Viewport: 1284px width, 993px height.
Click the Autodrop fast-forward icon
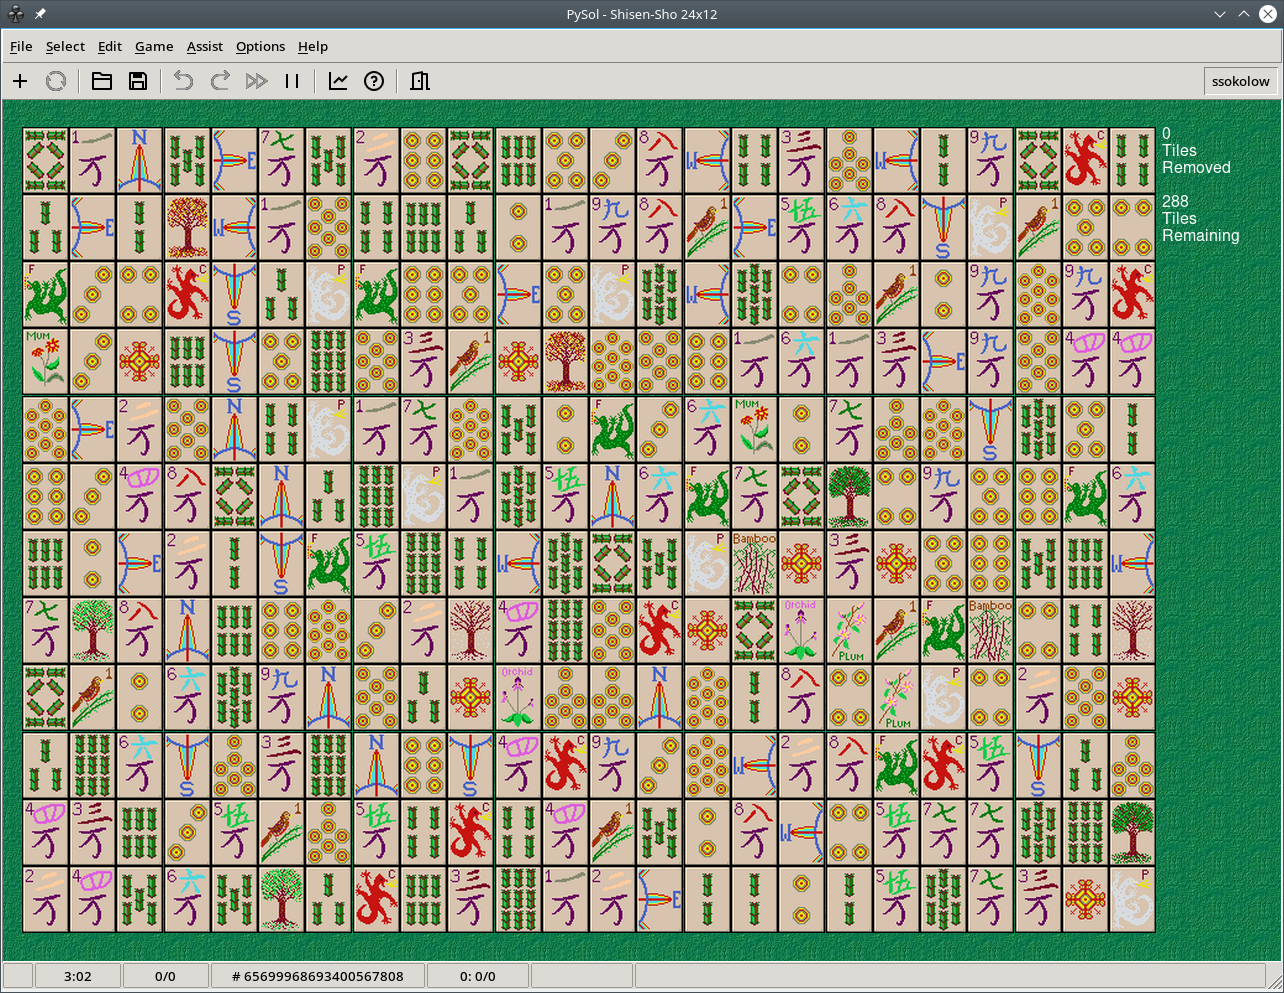(256, 81)
